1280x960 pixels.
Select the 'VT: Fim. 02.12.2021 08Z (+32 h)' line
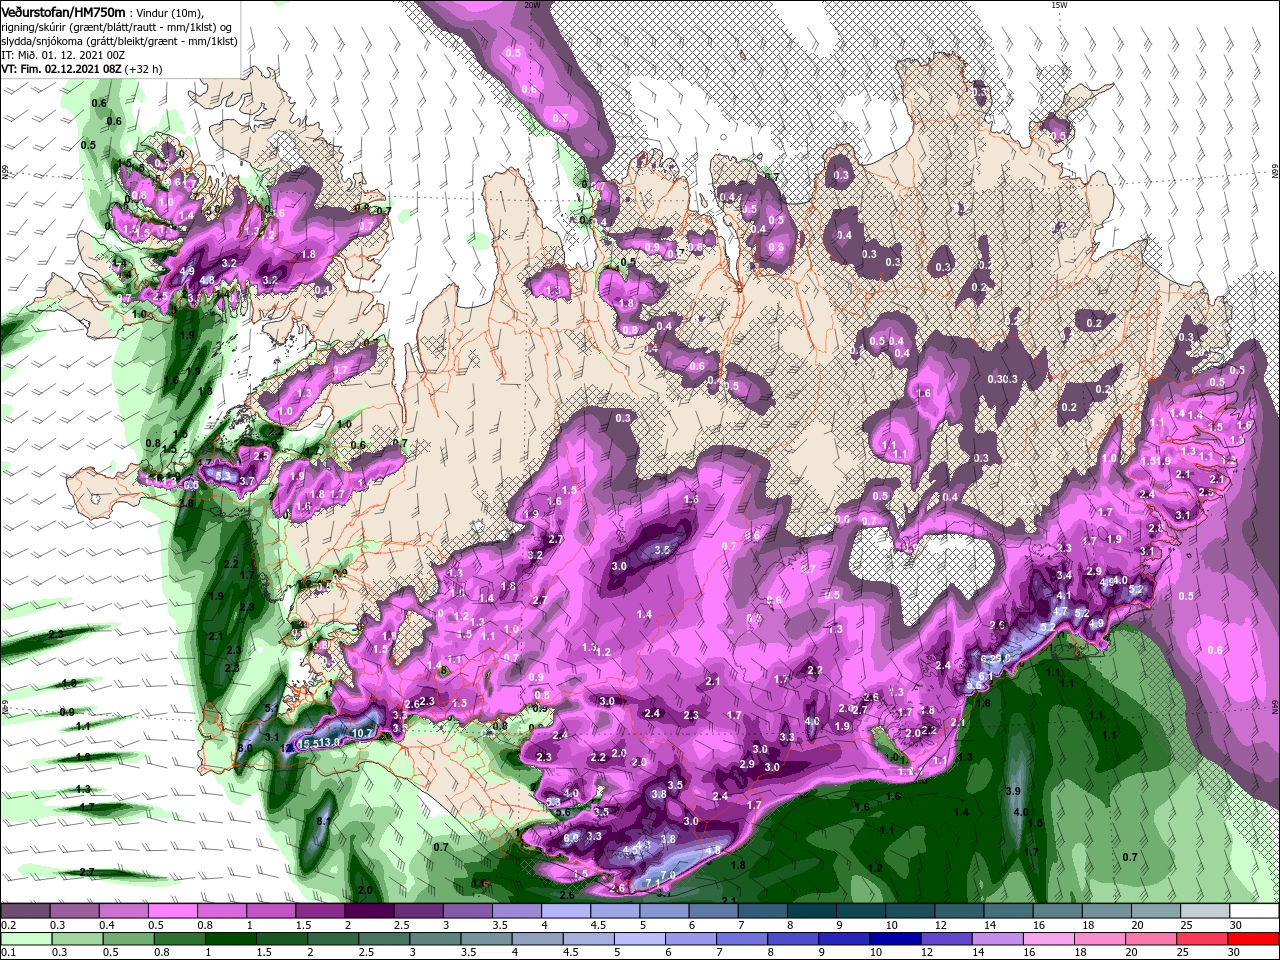(x=82, y=69)
